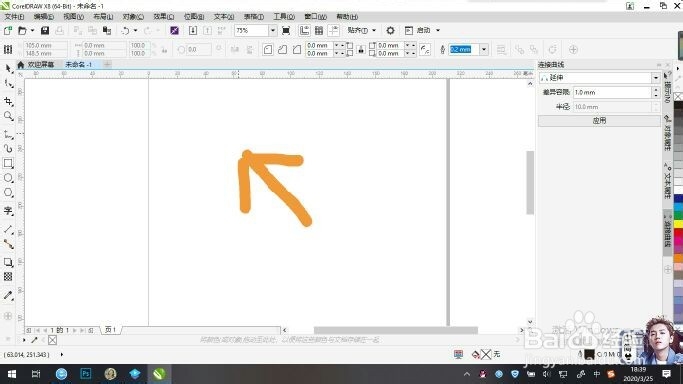Select the Zoom magnifier tool

click(8, 116)
